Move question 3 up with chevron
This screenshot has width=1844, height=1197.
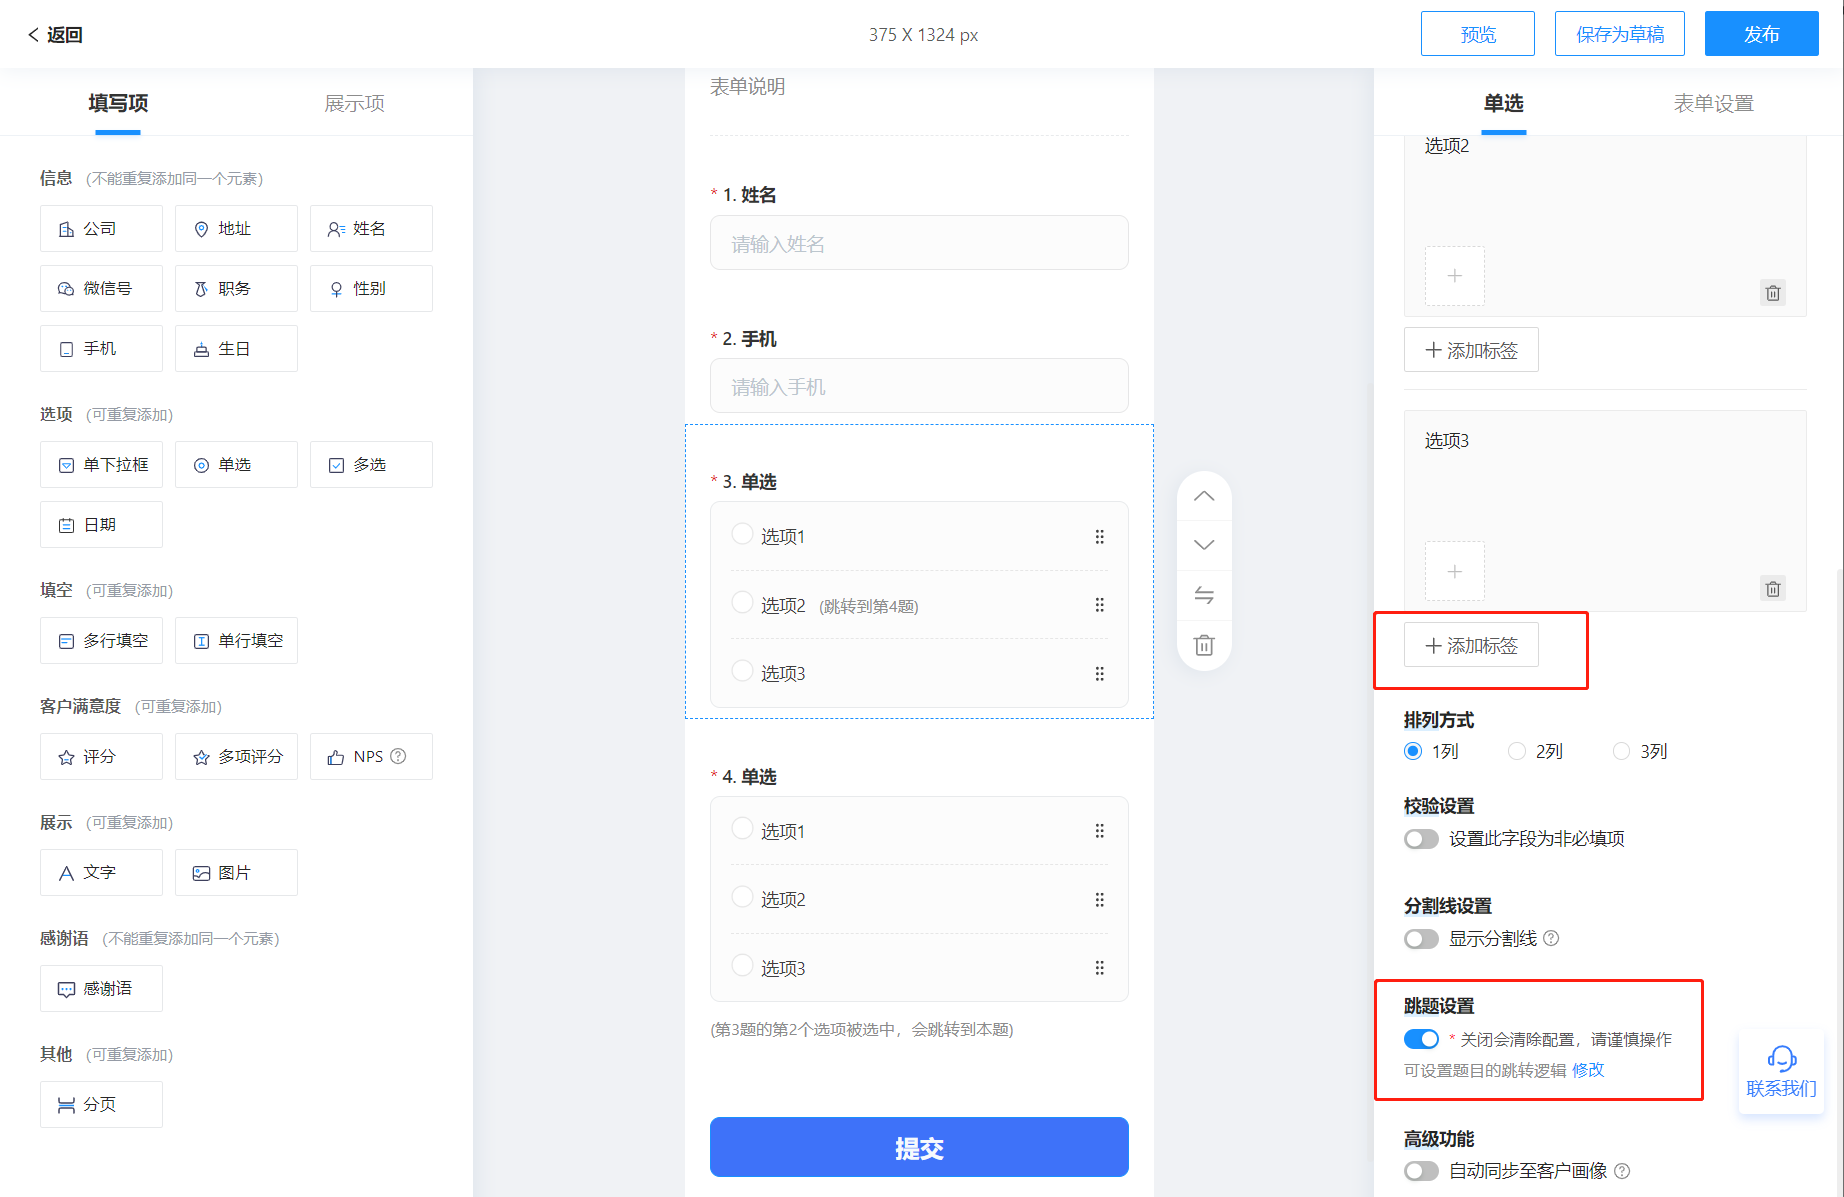coord(1204,496)
